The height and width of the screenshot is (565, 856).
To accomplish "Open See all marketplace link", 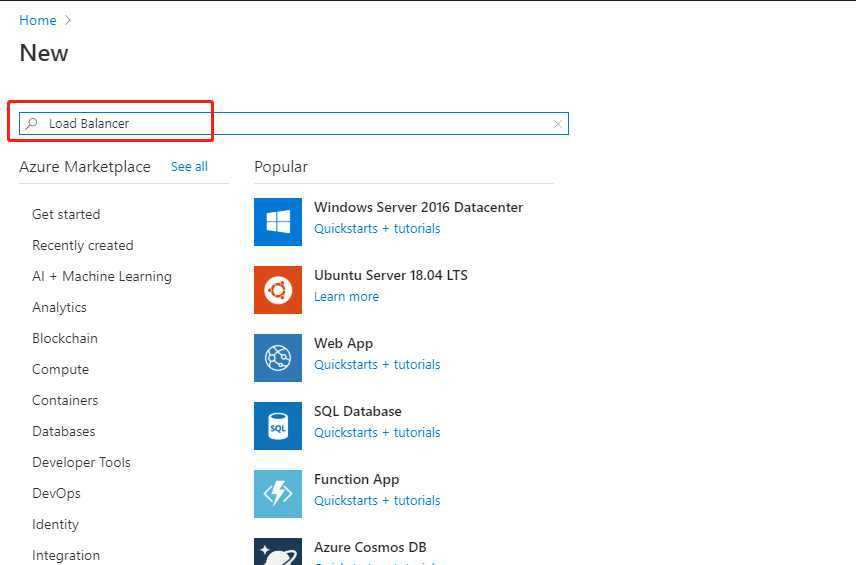I will (x=189, y=166).
